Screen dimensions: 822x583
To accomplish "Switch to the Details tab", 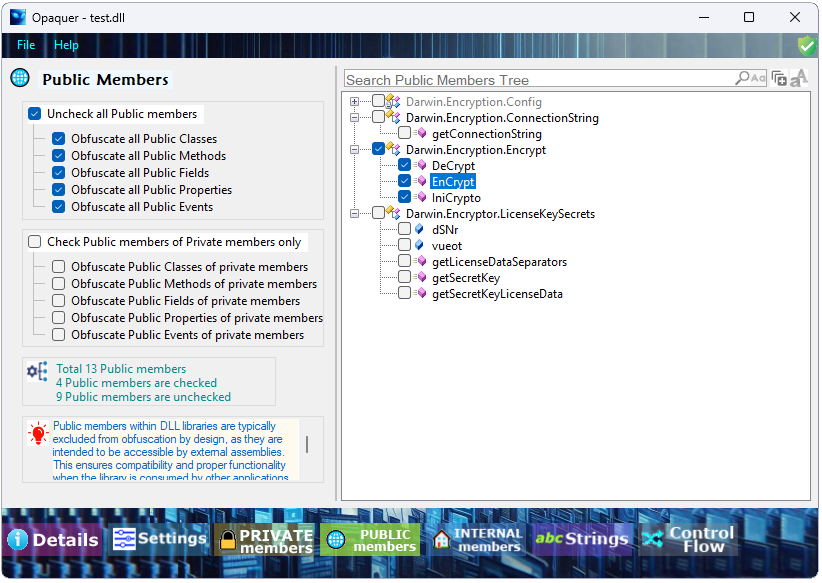I will 52,539.
